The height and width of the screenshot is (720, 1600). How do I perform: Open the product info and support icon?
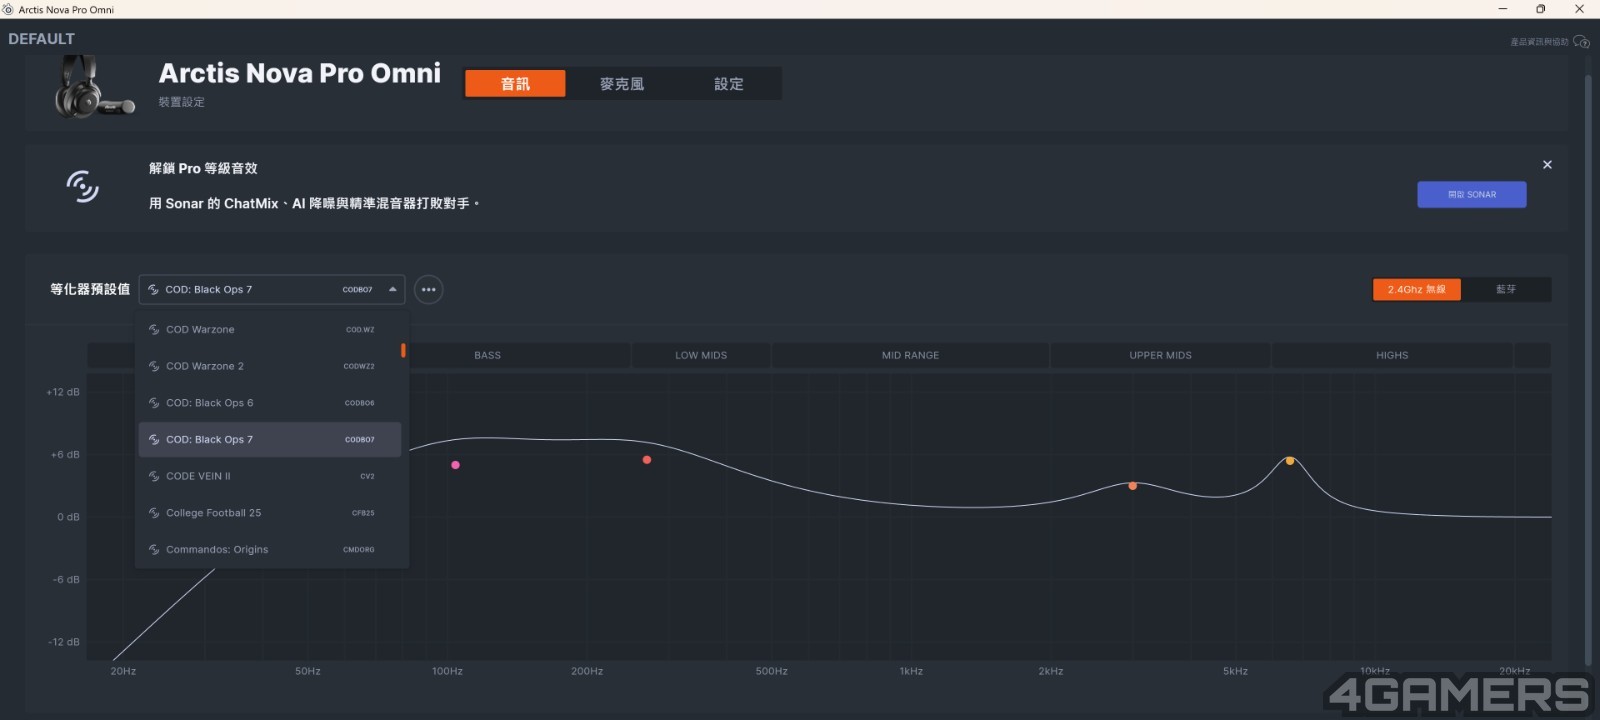[x=1581, y=42]
